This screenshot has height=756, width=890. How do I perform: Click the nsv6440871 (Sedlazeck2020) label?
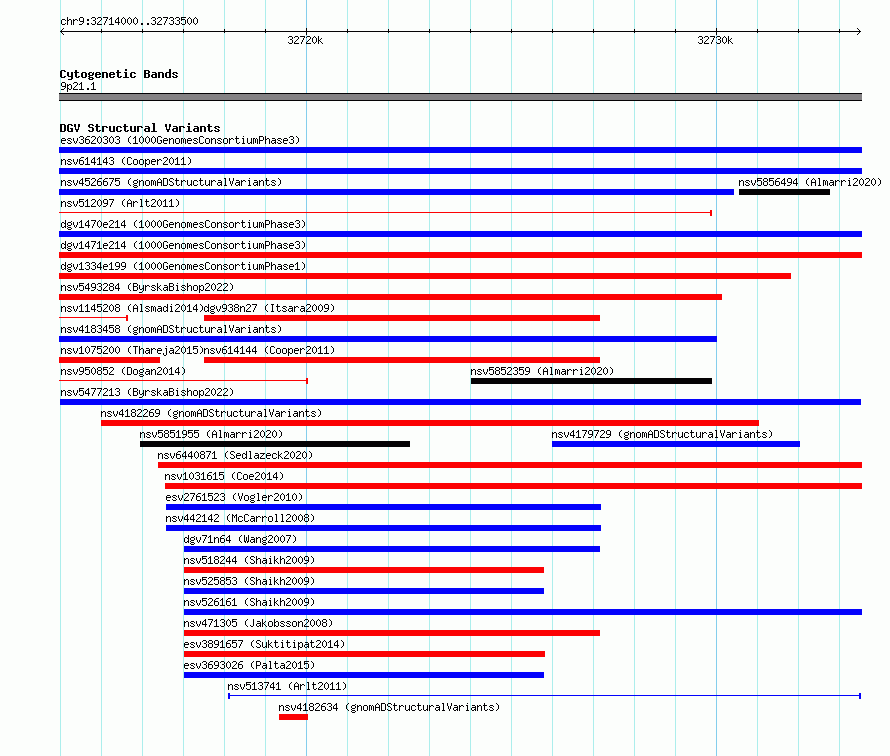(235, 455)
